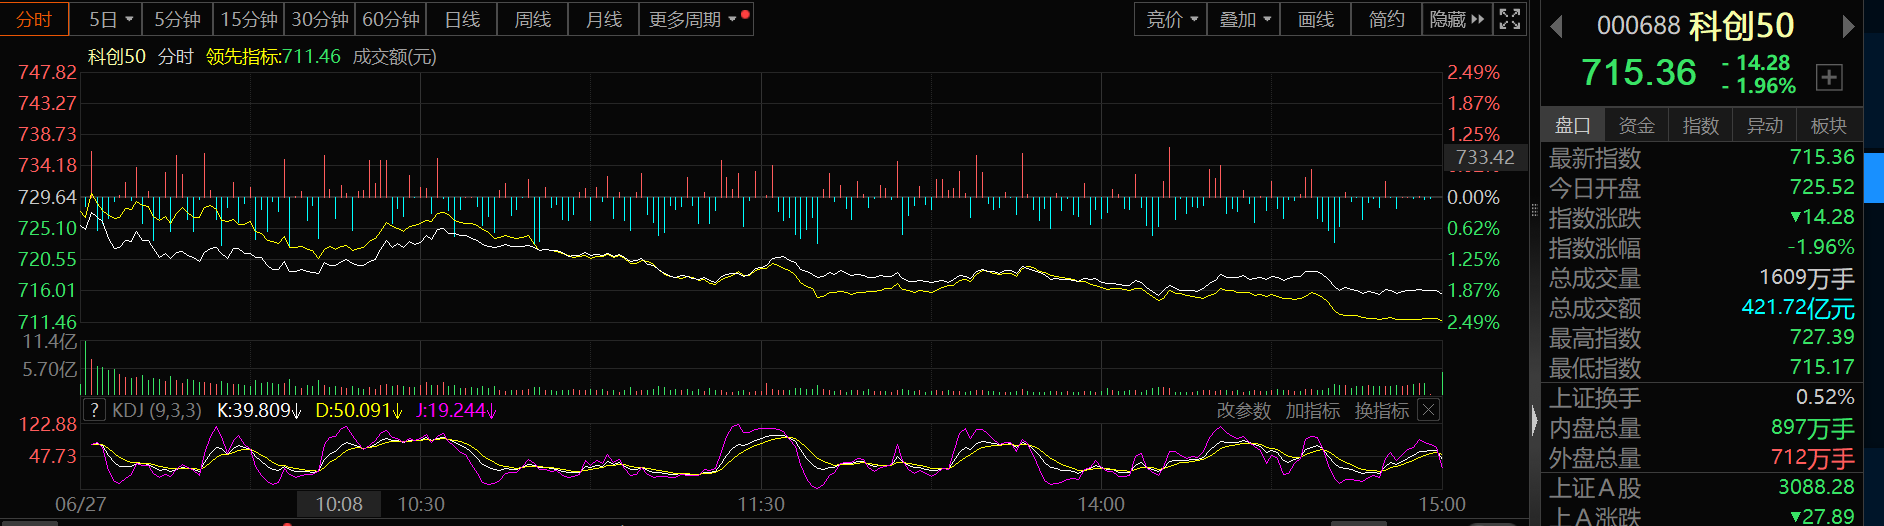The height and width of the screenshot is (526, 1884).
Task: Go to next index with right arrow
Action: click(1848, 26)
